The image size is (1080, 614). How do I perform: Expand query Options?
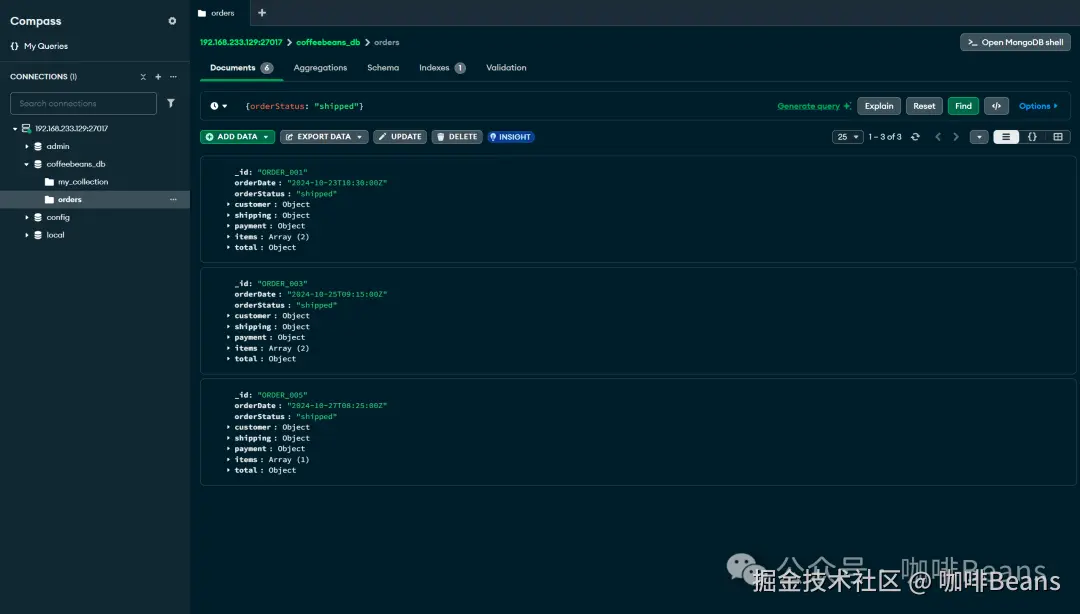pos(1038,106)
